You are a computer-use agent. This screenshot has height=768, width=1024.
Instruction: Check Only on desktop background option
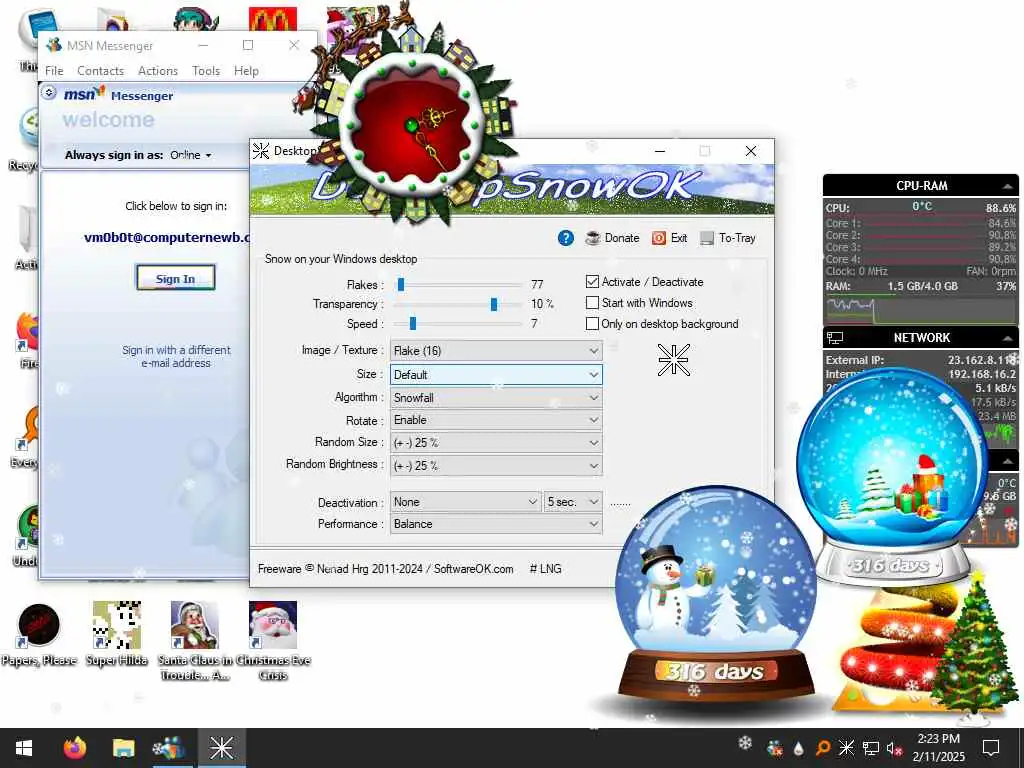592,324
